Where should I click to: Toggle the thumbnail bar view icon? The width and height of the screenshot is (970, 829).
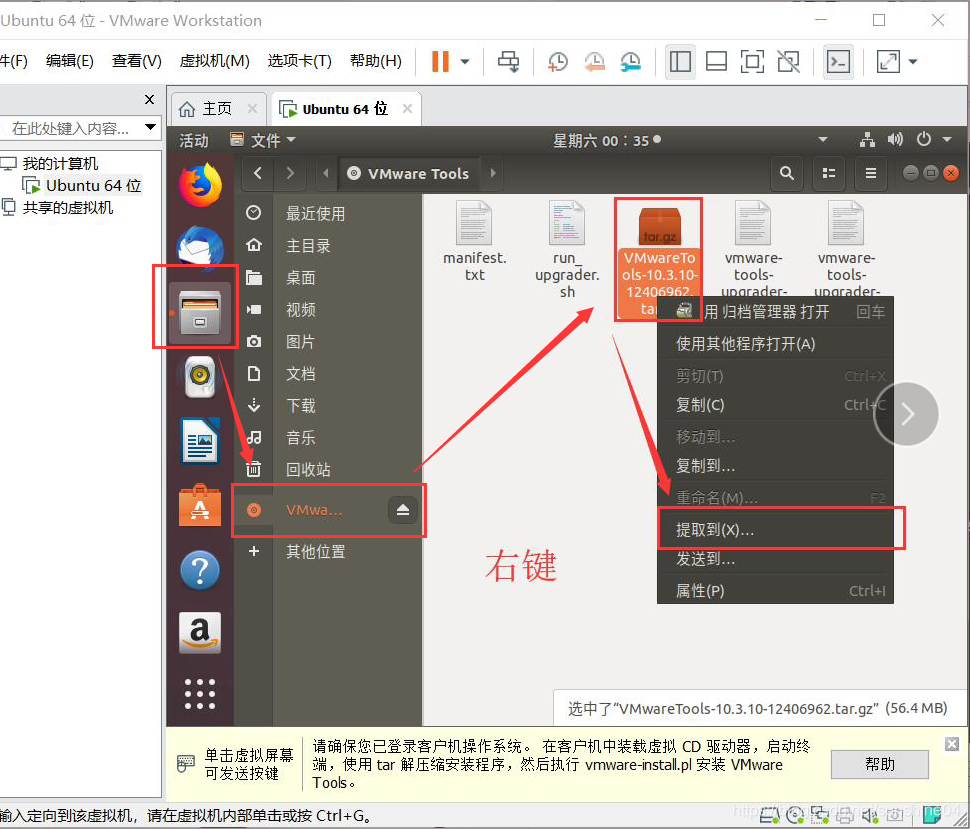(716, 61)
